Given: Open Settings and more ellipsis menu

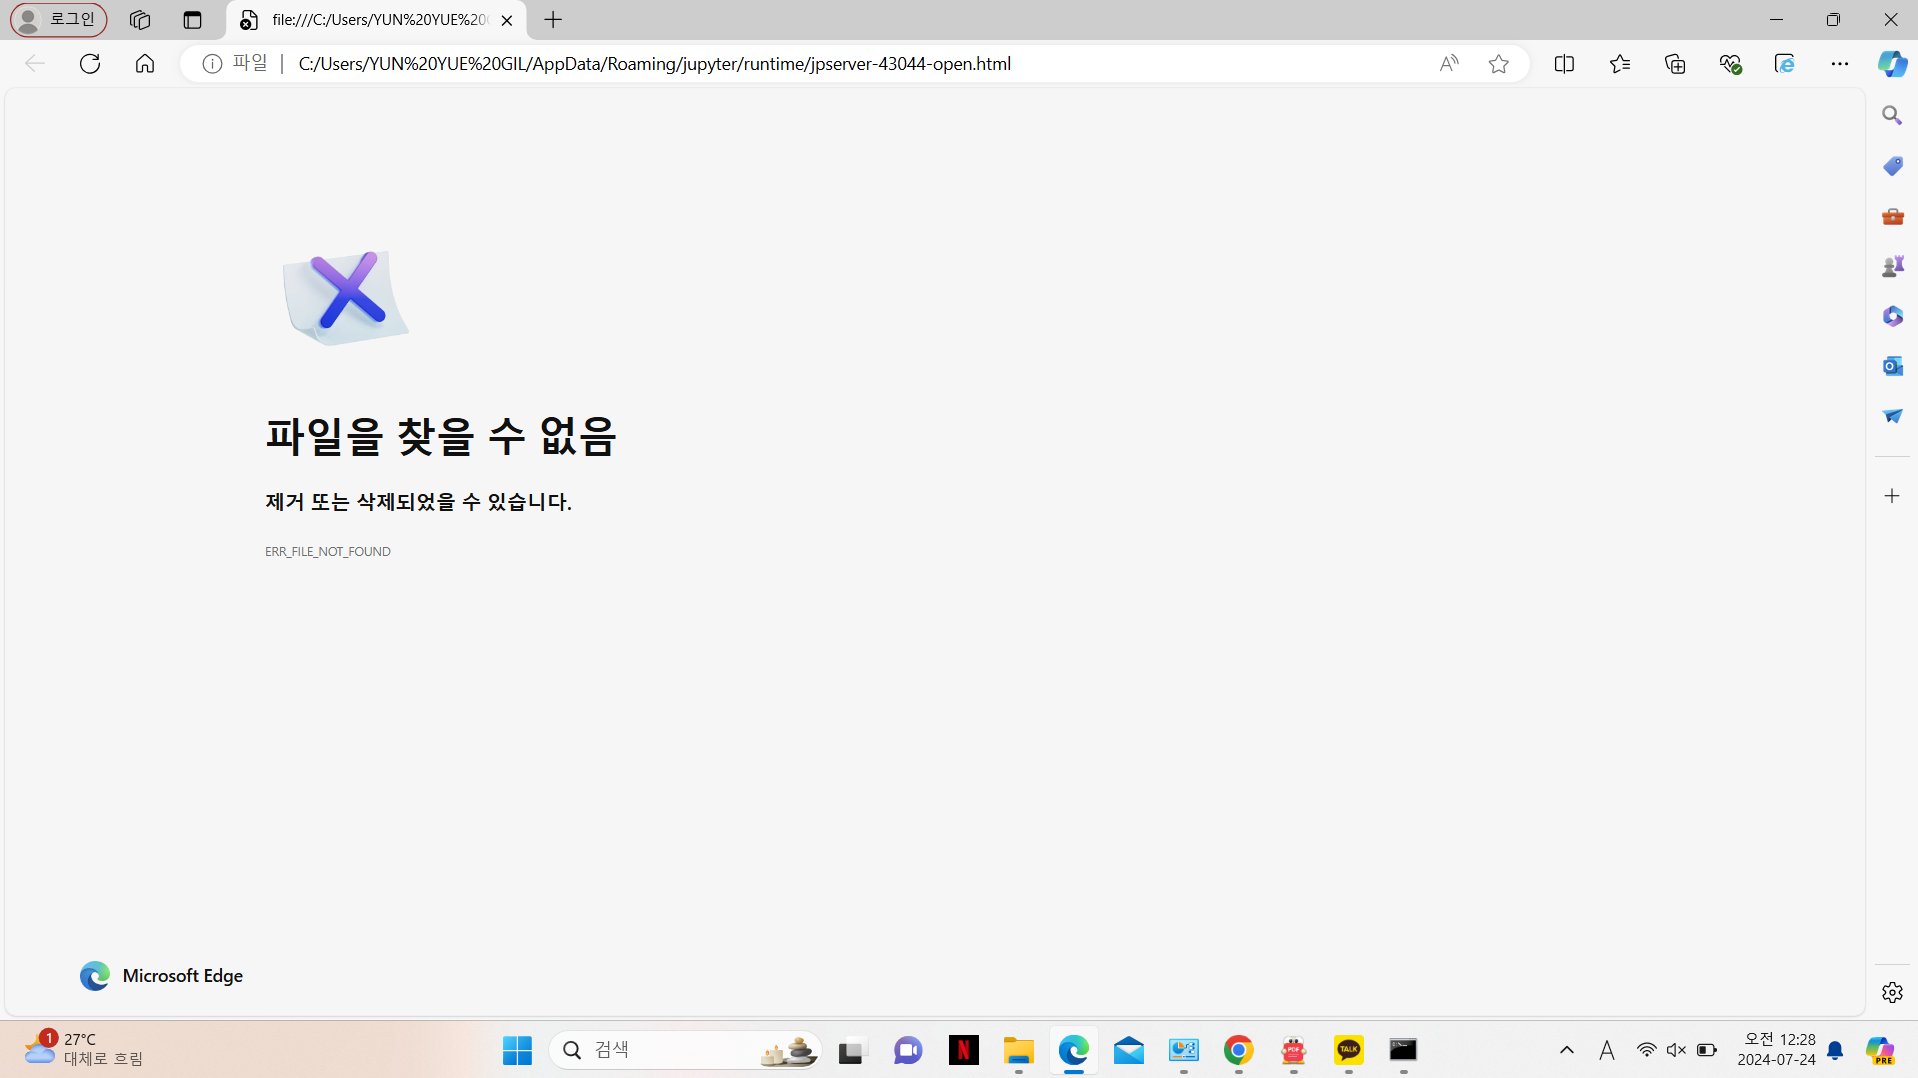Looking at the screenshot, I should [1840, 64].
